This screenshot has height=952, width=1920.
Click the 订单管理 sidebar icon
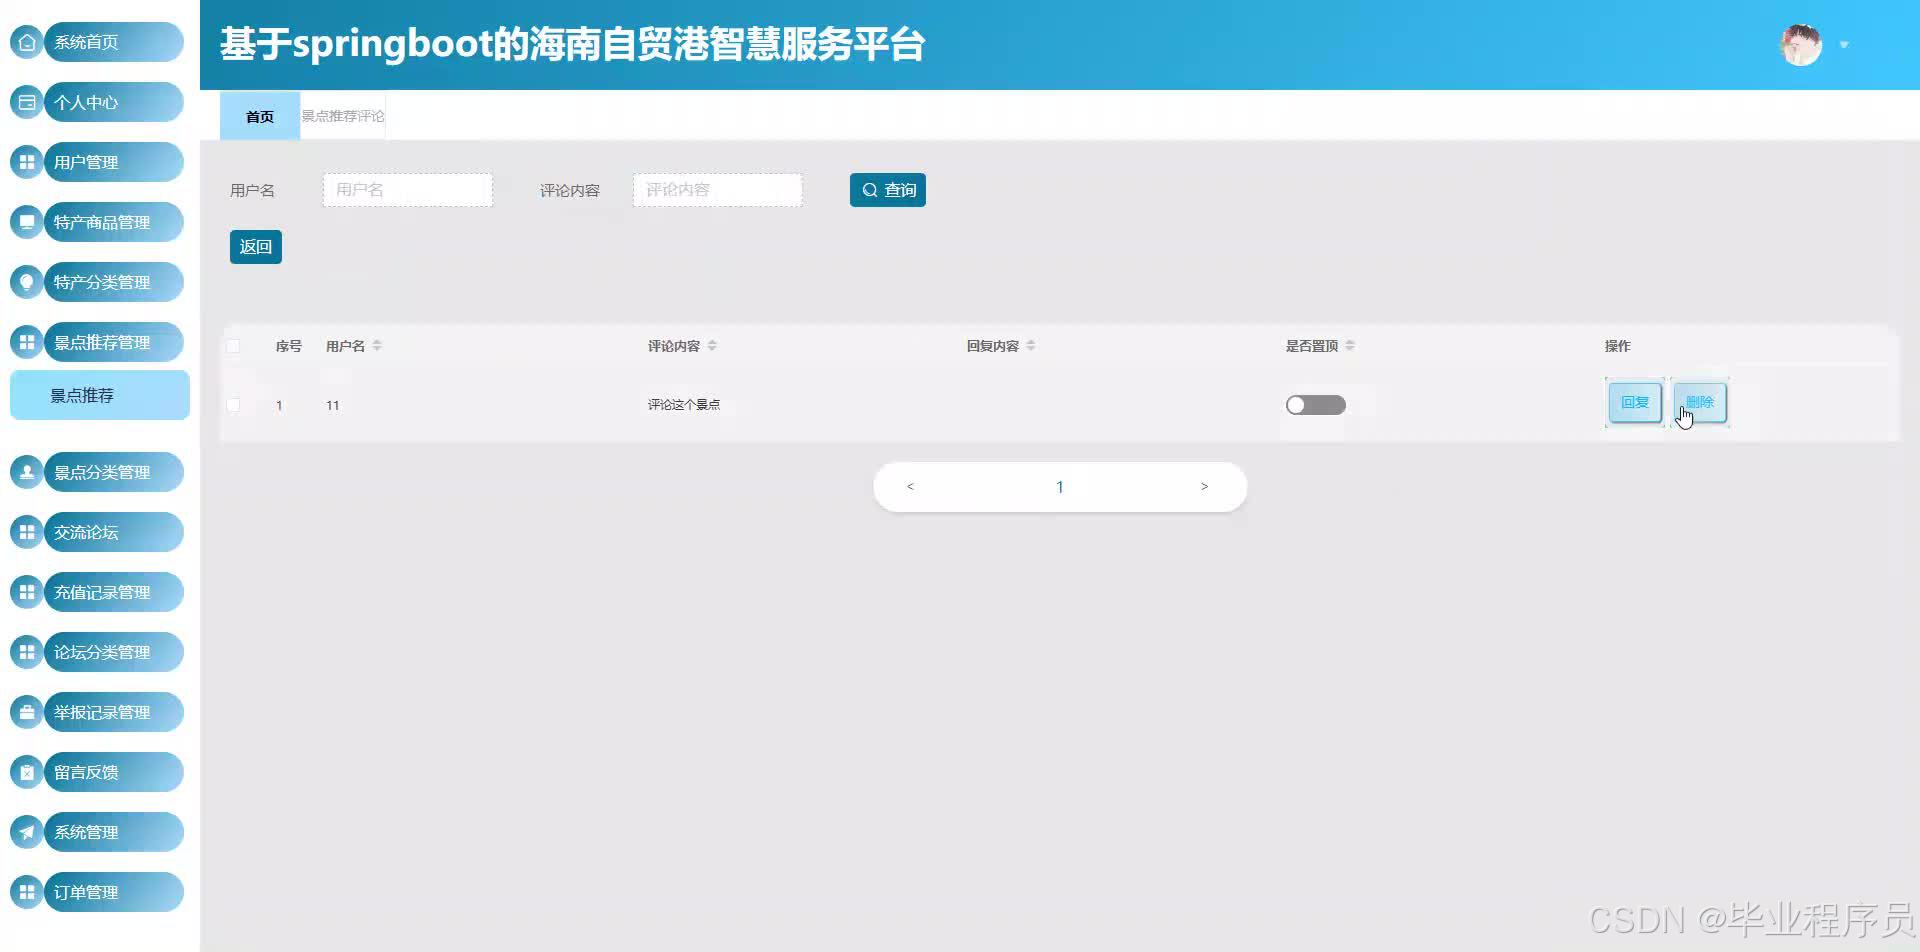point(26,891)
